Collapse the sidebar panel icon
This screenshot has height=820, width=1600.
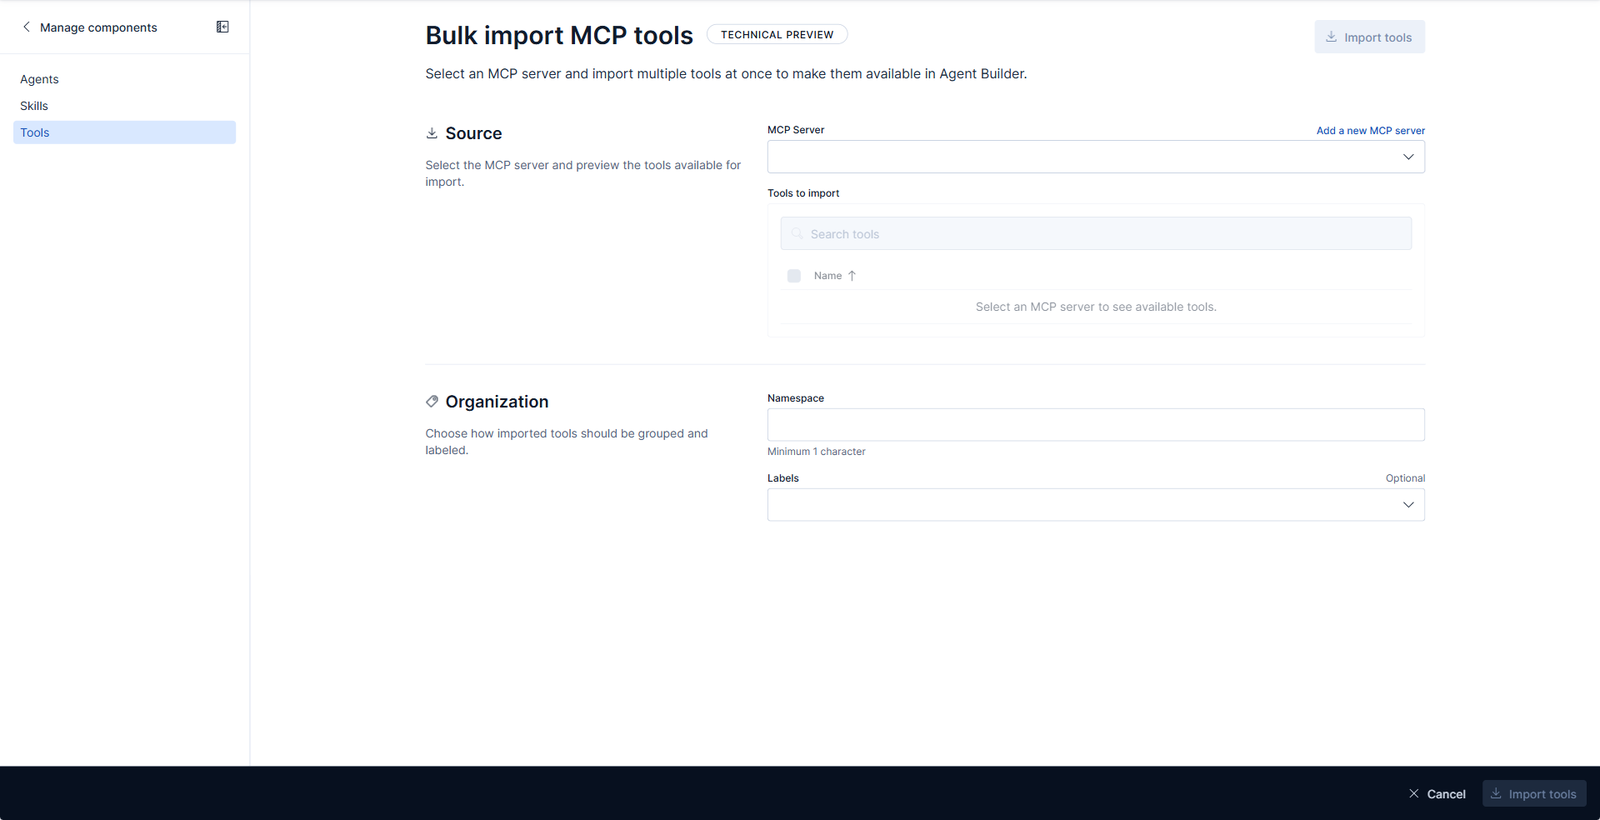click(223, 27)
